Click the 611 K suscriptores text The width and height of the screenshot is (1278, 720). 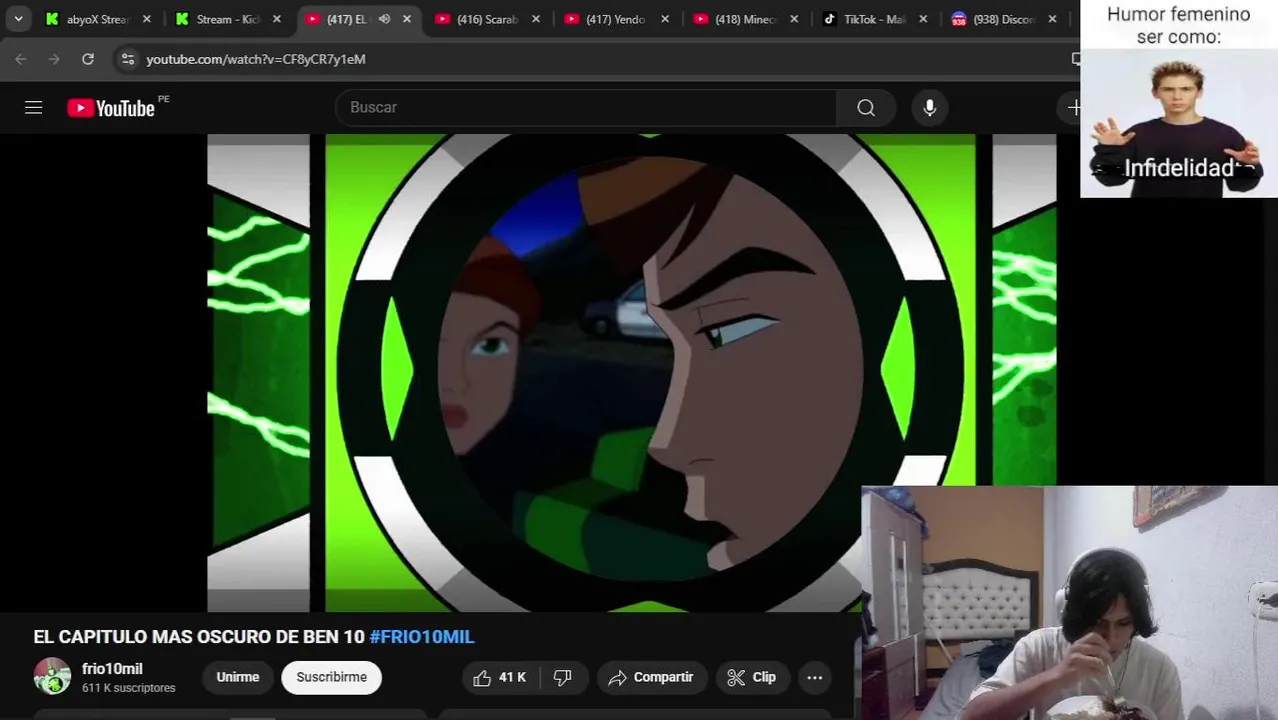click(129, 688)
